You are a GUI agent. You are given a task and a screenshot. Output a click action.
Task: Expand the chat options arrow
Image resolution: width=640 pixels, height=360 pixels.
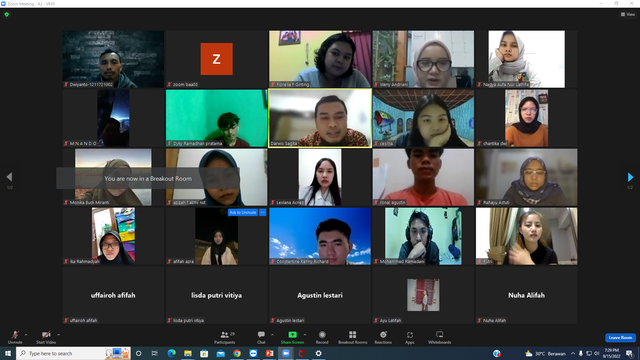coord(272,335)
